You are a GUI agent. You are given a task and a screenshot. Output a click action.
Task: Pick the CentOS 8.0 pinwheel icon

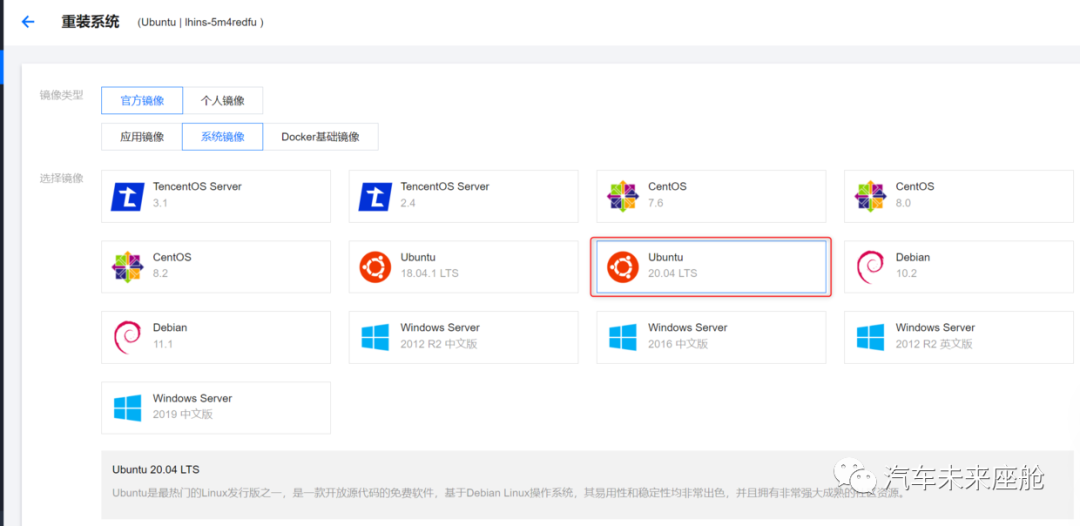point(870,196)
